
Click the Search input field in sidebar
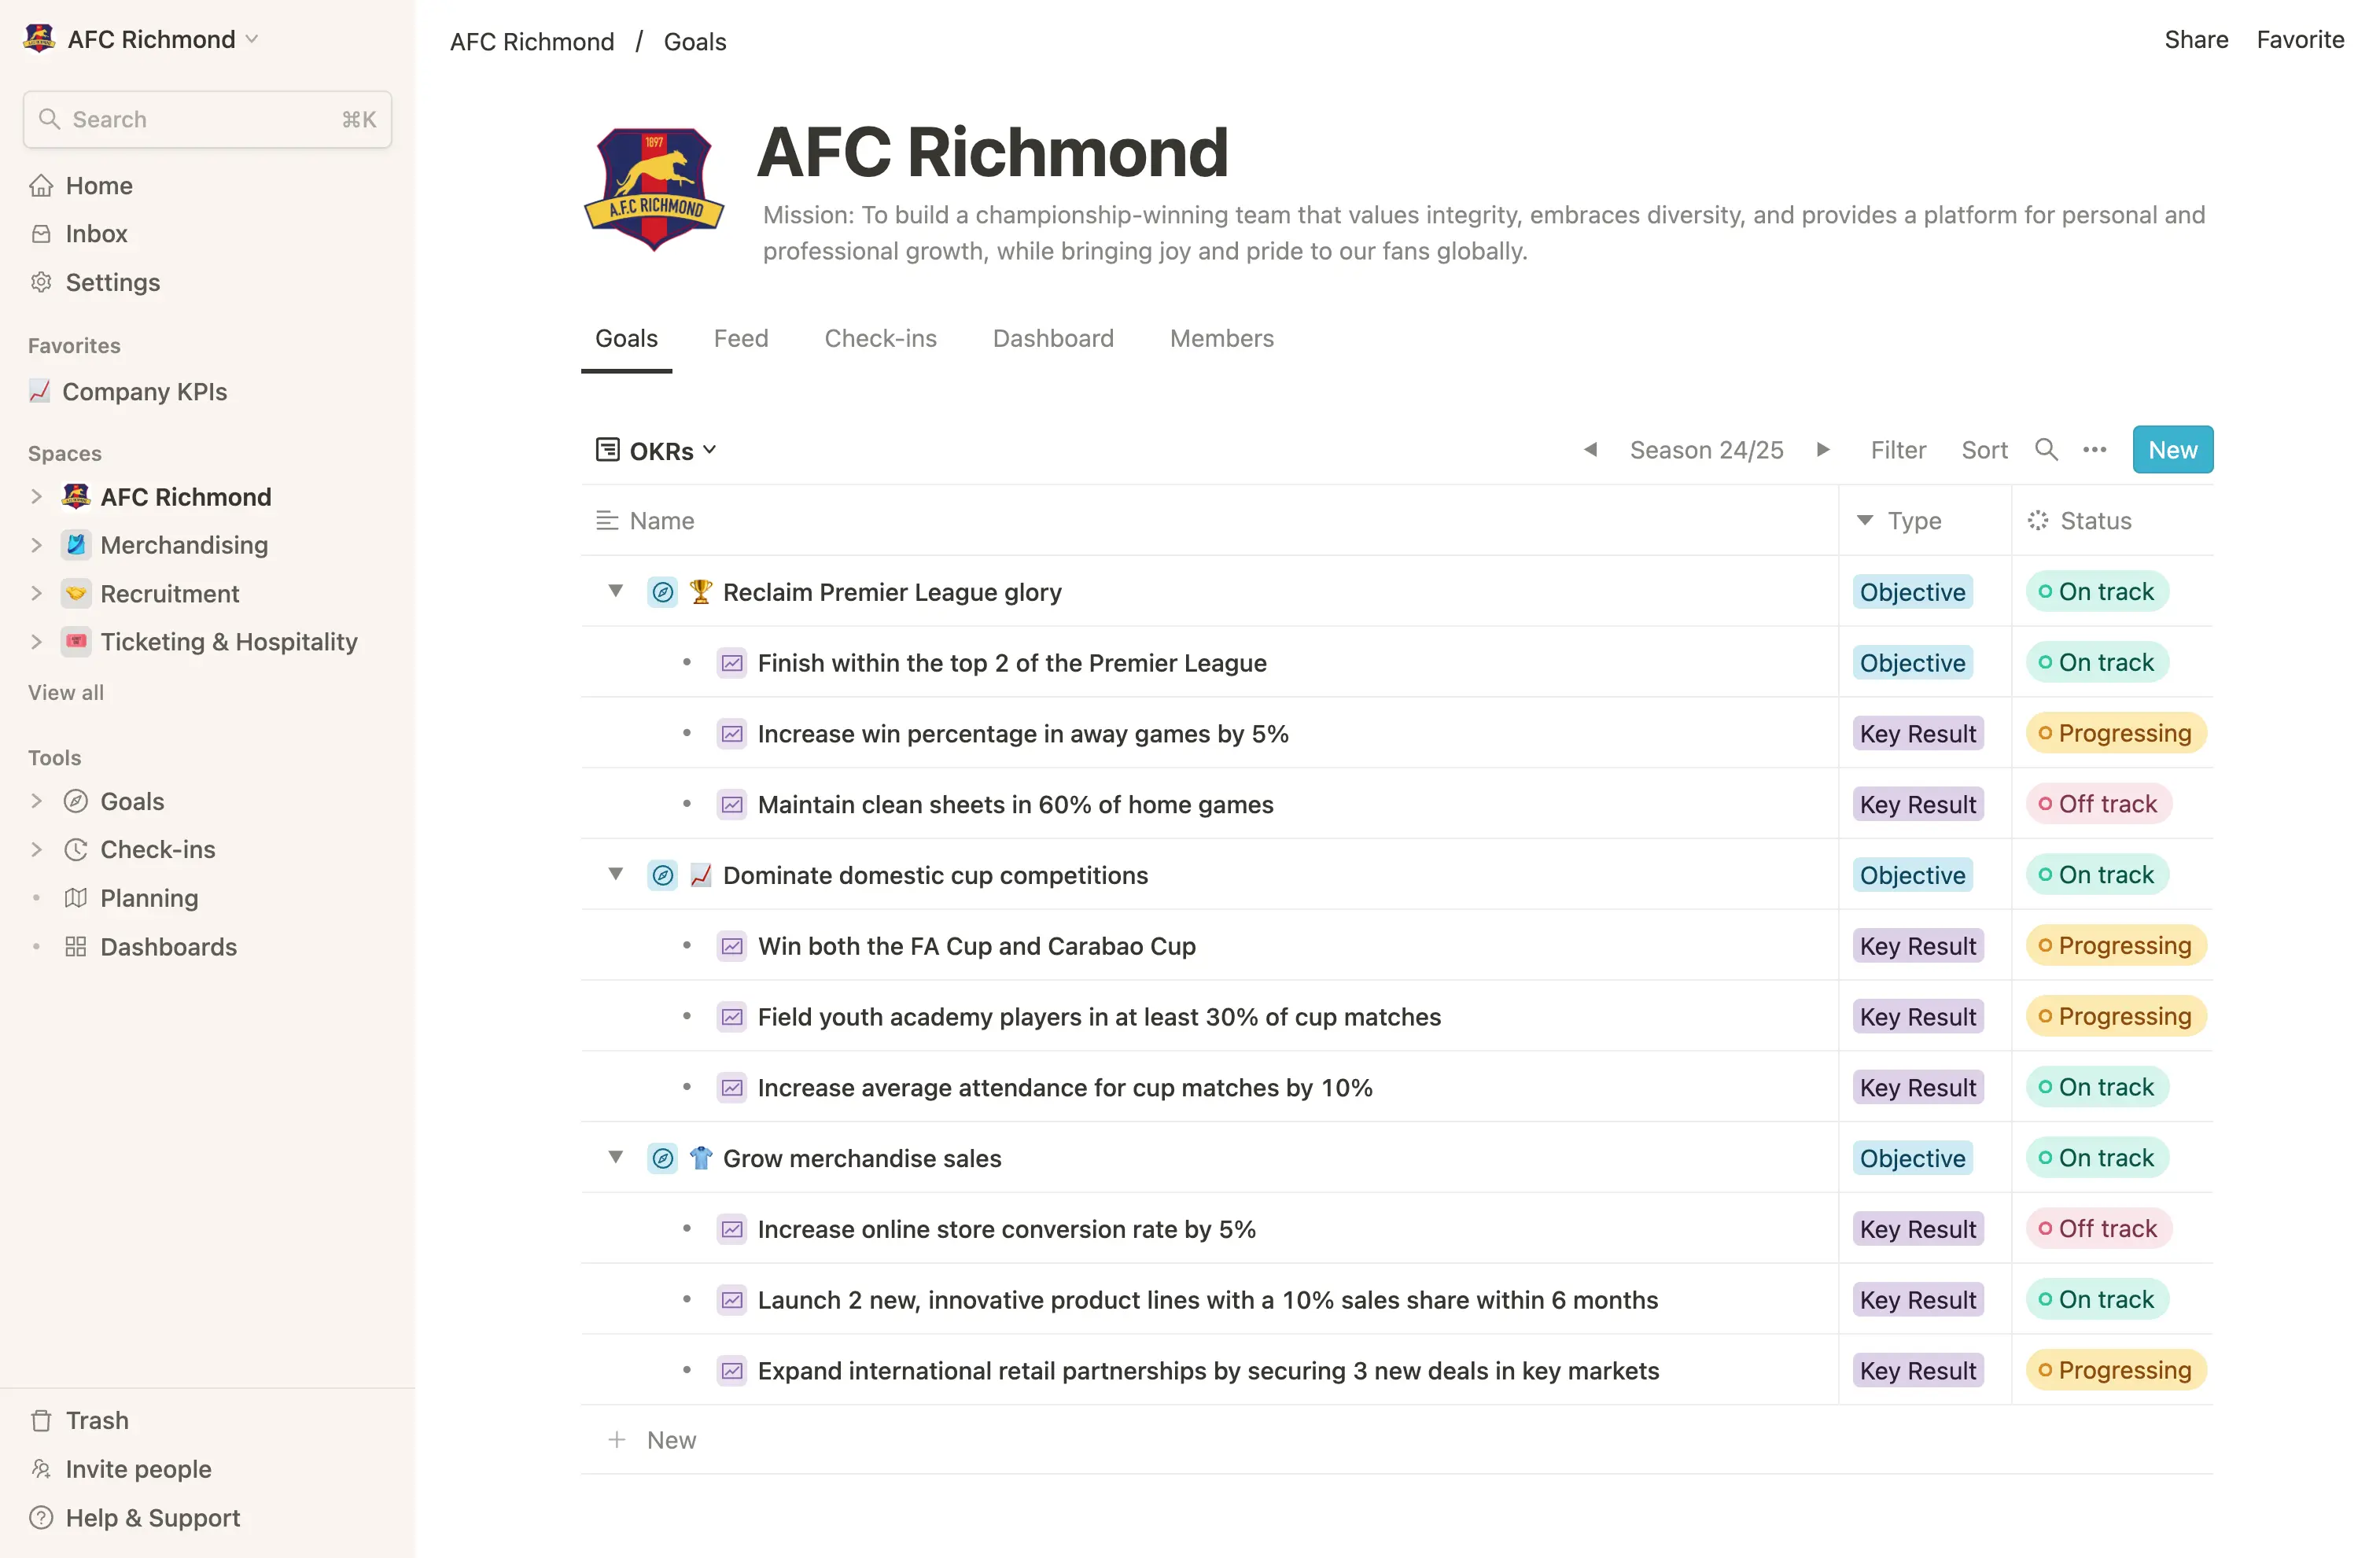pyautogui.click(x=207, y=118)
